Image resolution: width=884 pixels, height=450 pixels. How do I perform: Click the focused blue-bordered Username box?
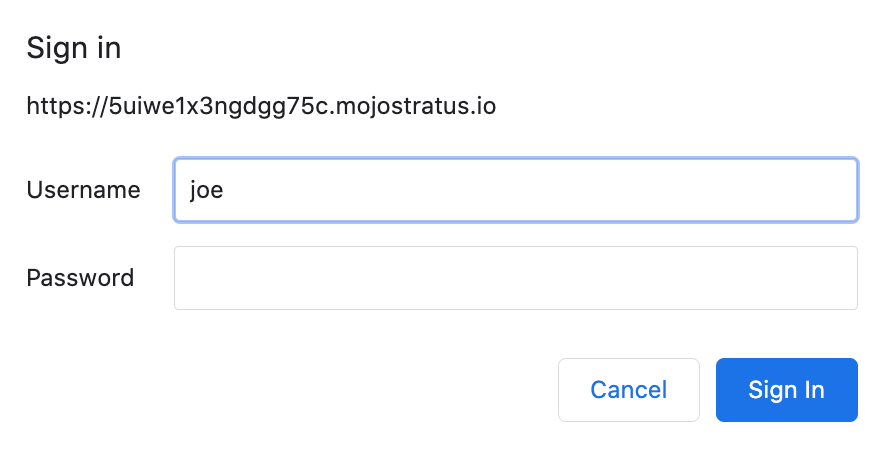click(x=516, y=190)
